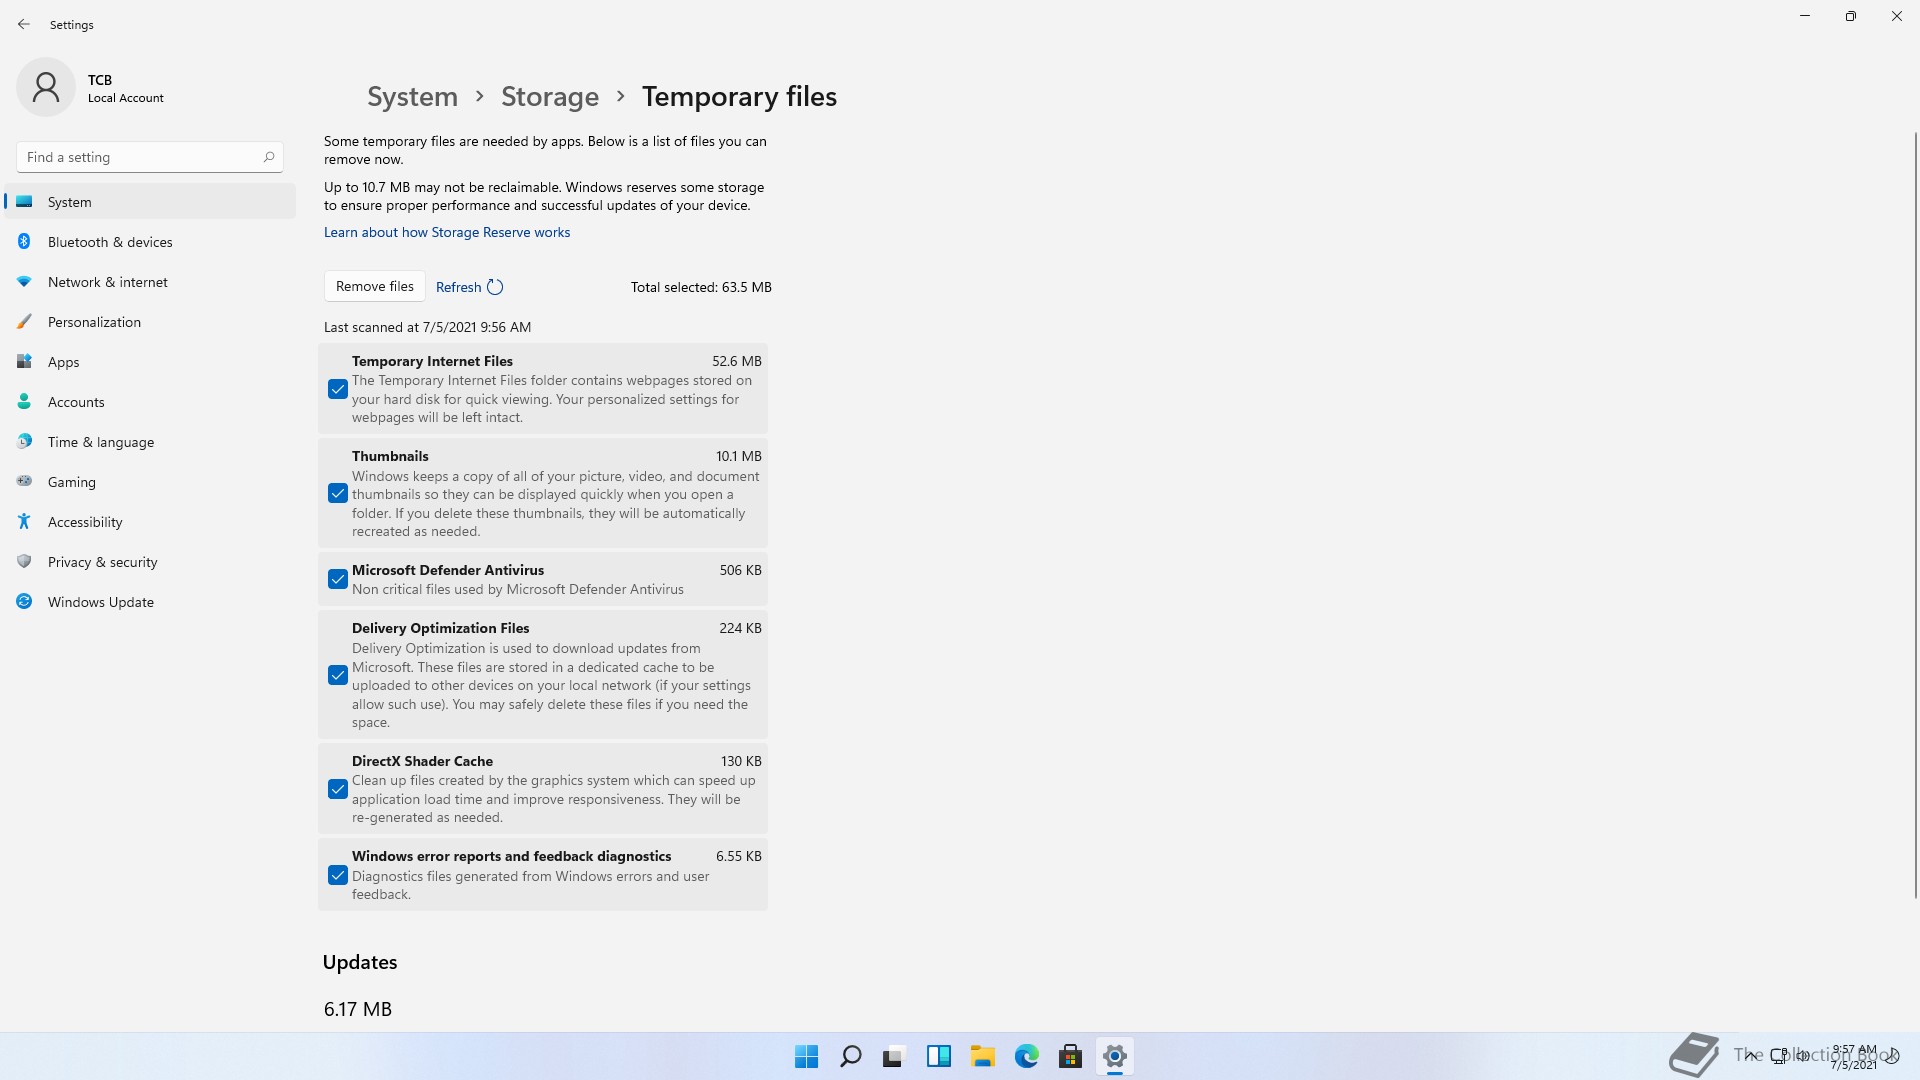Click the Gaming controller icon
The height and width of the screenshot is (1080, 1920).
25,481
